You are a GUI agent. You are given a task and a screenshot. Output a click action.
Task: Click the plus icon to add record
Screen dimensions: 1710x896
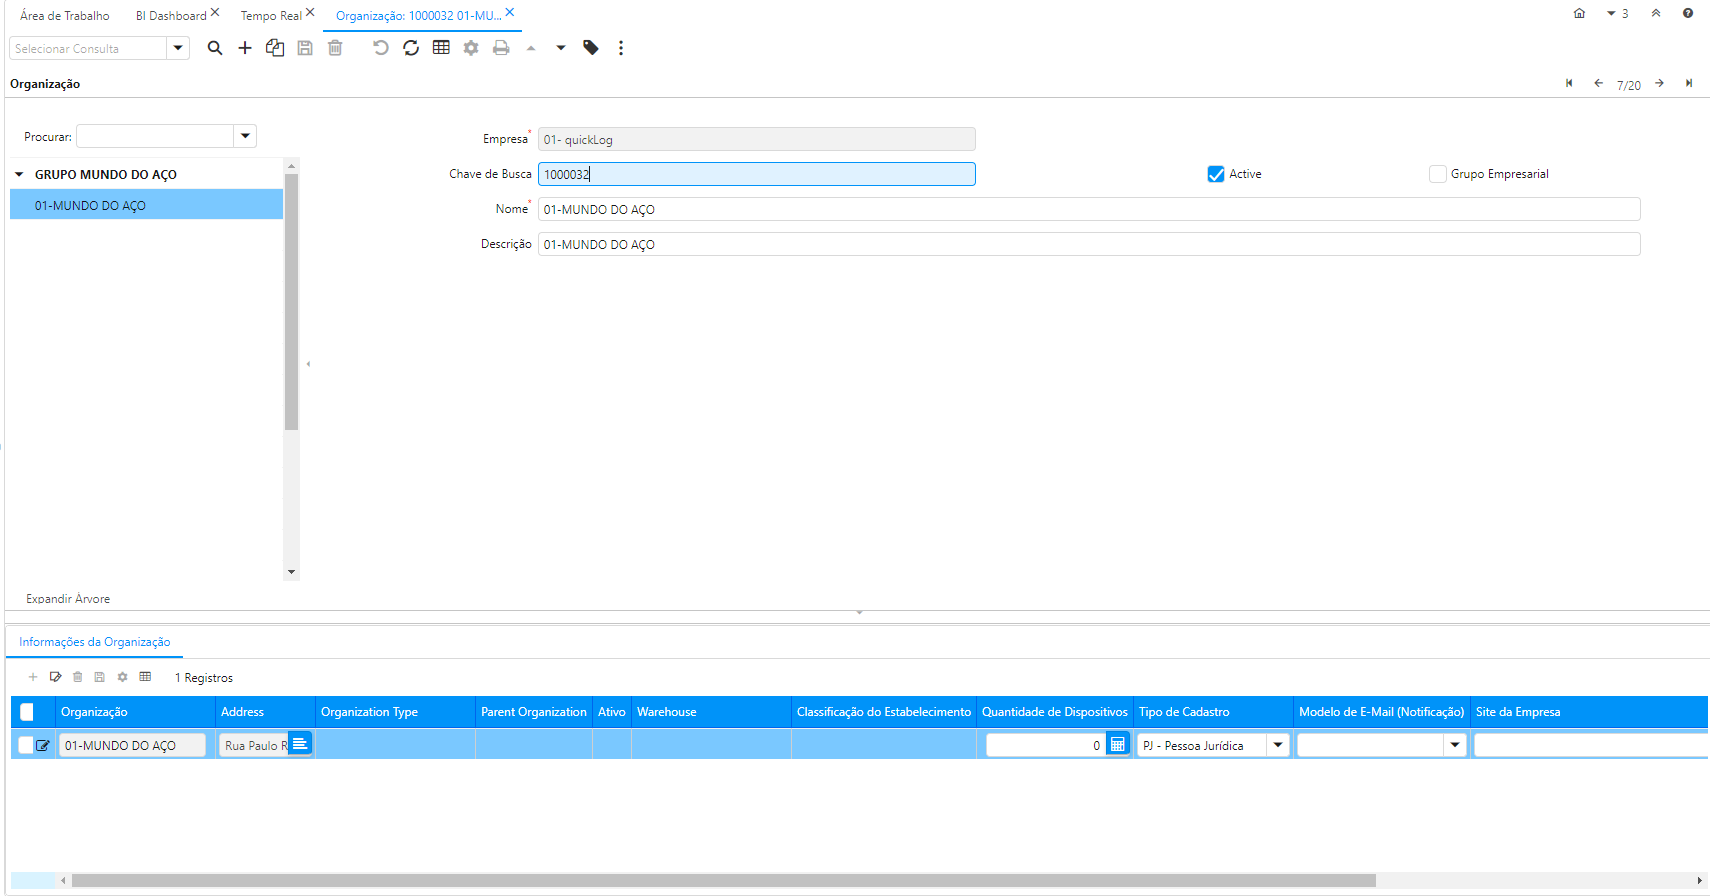point(245,48)
